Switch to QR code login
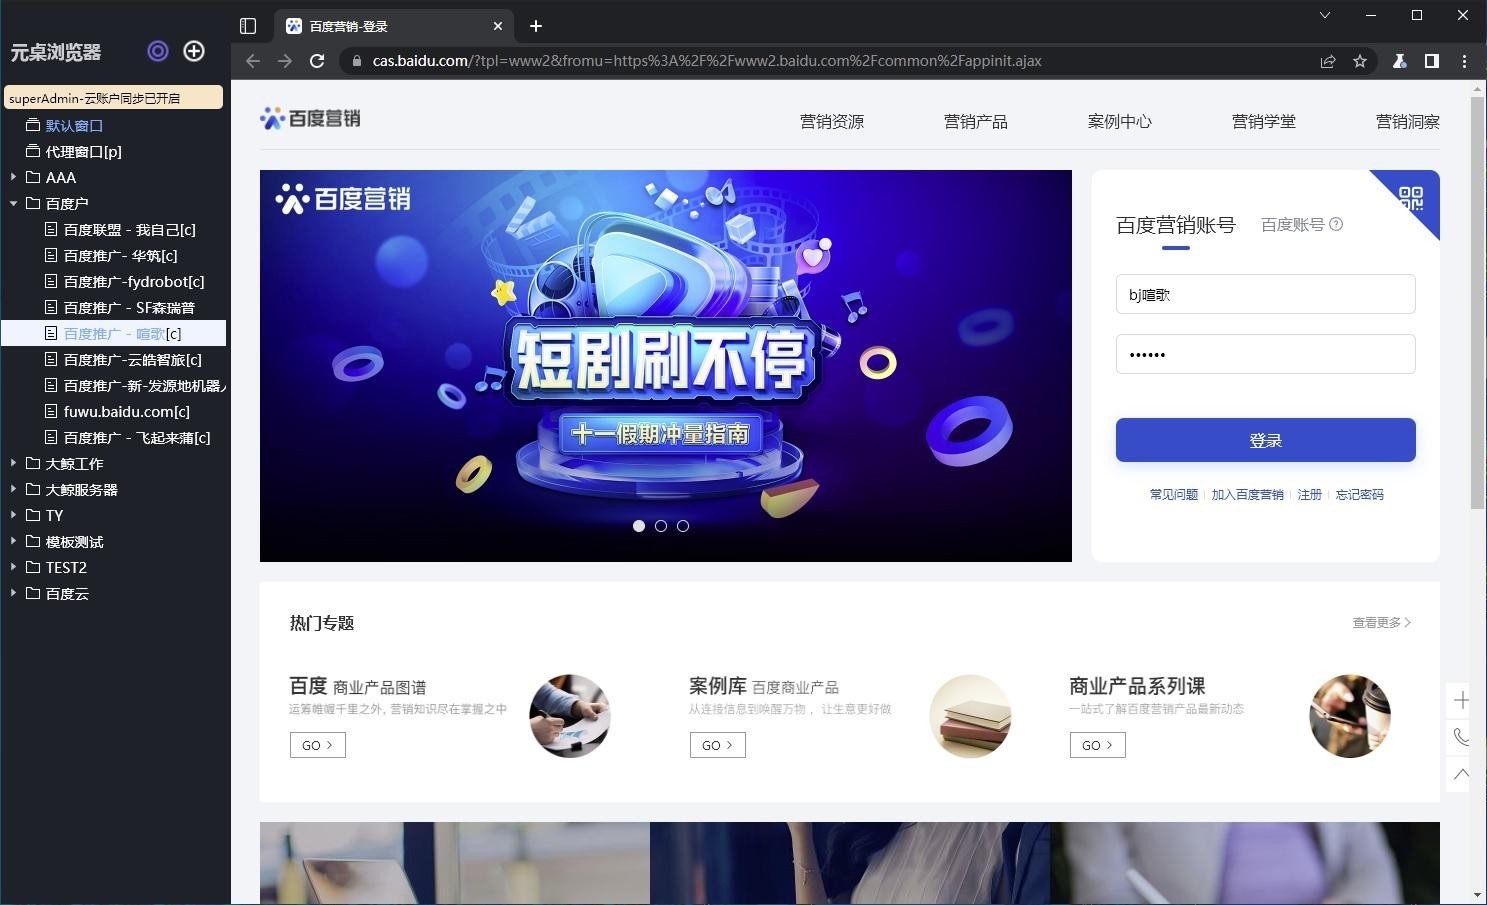The width and height of the screenshot is (1487, 905). pyautogui.click(x=1411, y=198)
